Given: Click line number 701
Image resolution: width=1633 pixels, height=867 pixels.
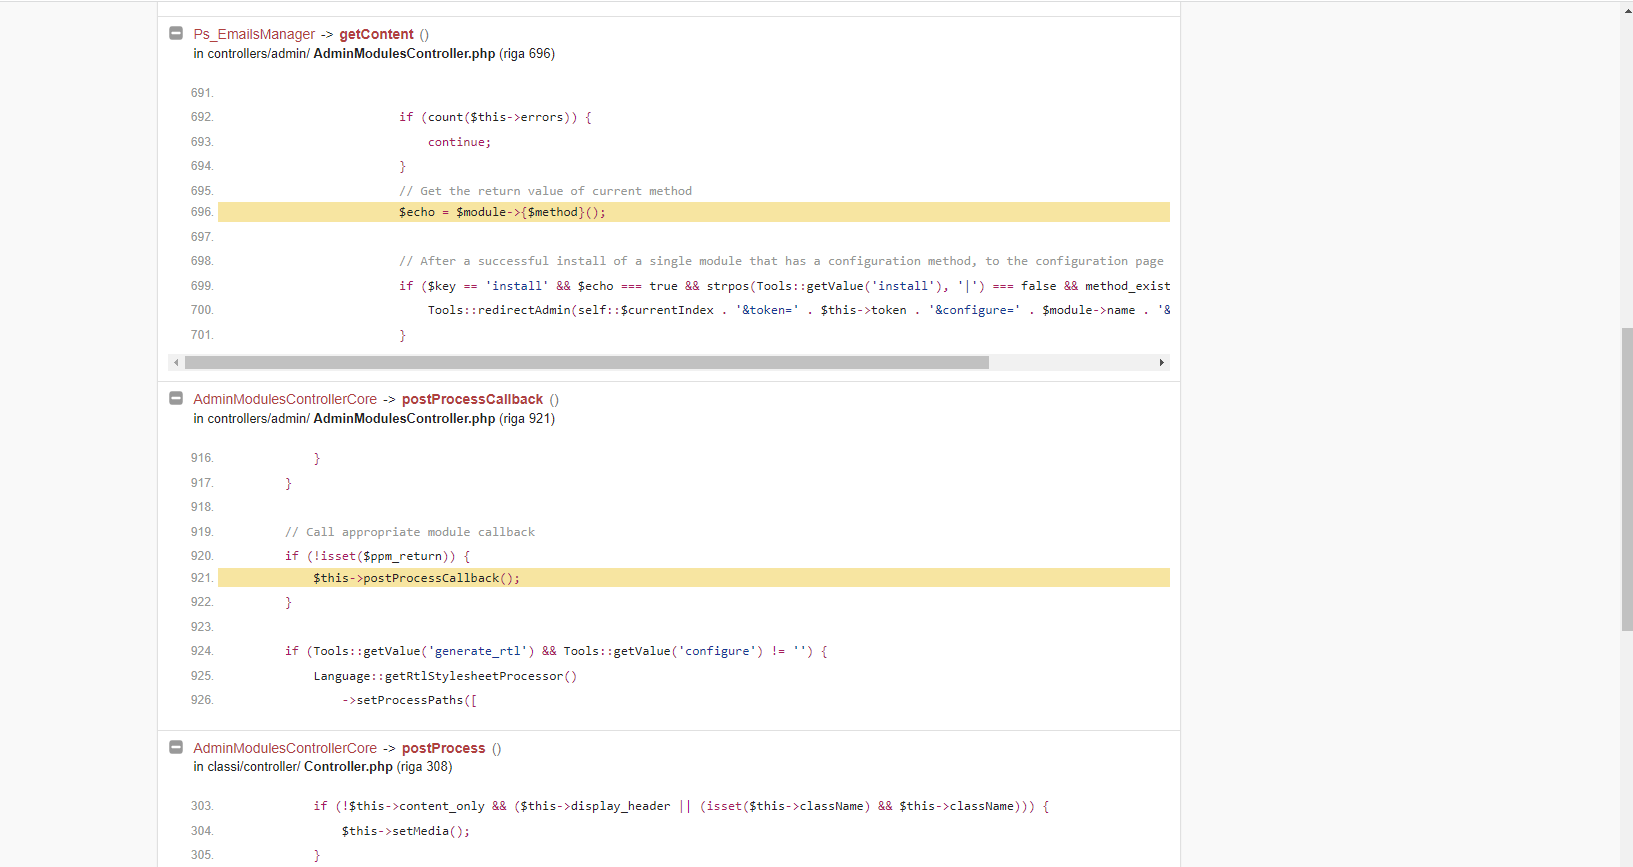Looking at the screenshot, I should click(x=202, y=335).
